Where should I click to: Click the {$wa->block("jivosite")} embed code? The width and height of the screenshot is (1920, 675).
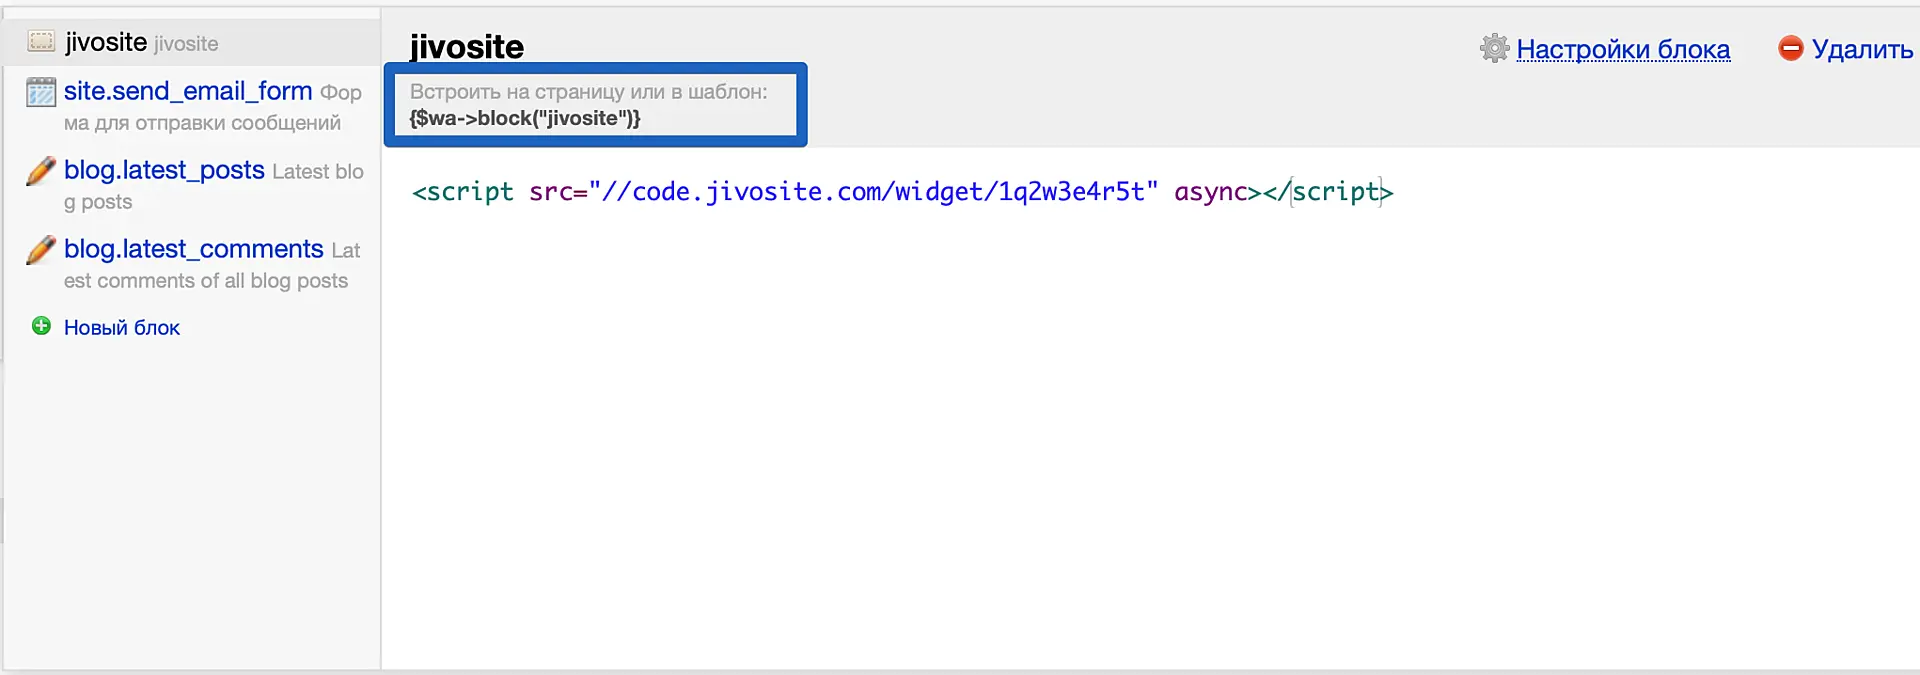(x=525, y=118)
